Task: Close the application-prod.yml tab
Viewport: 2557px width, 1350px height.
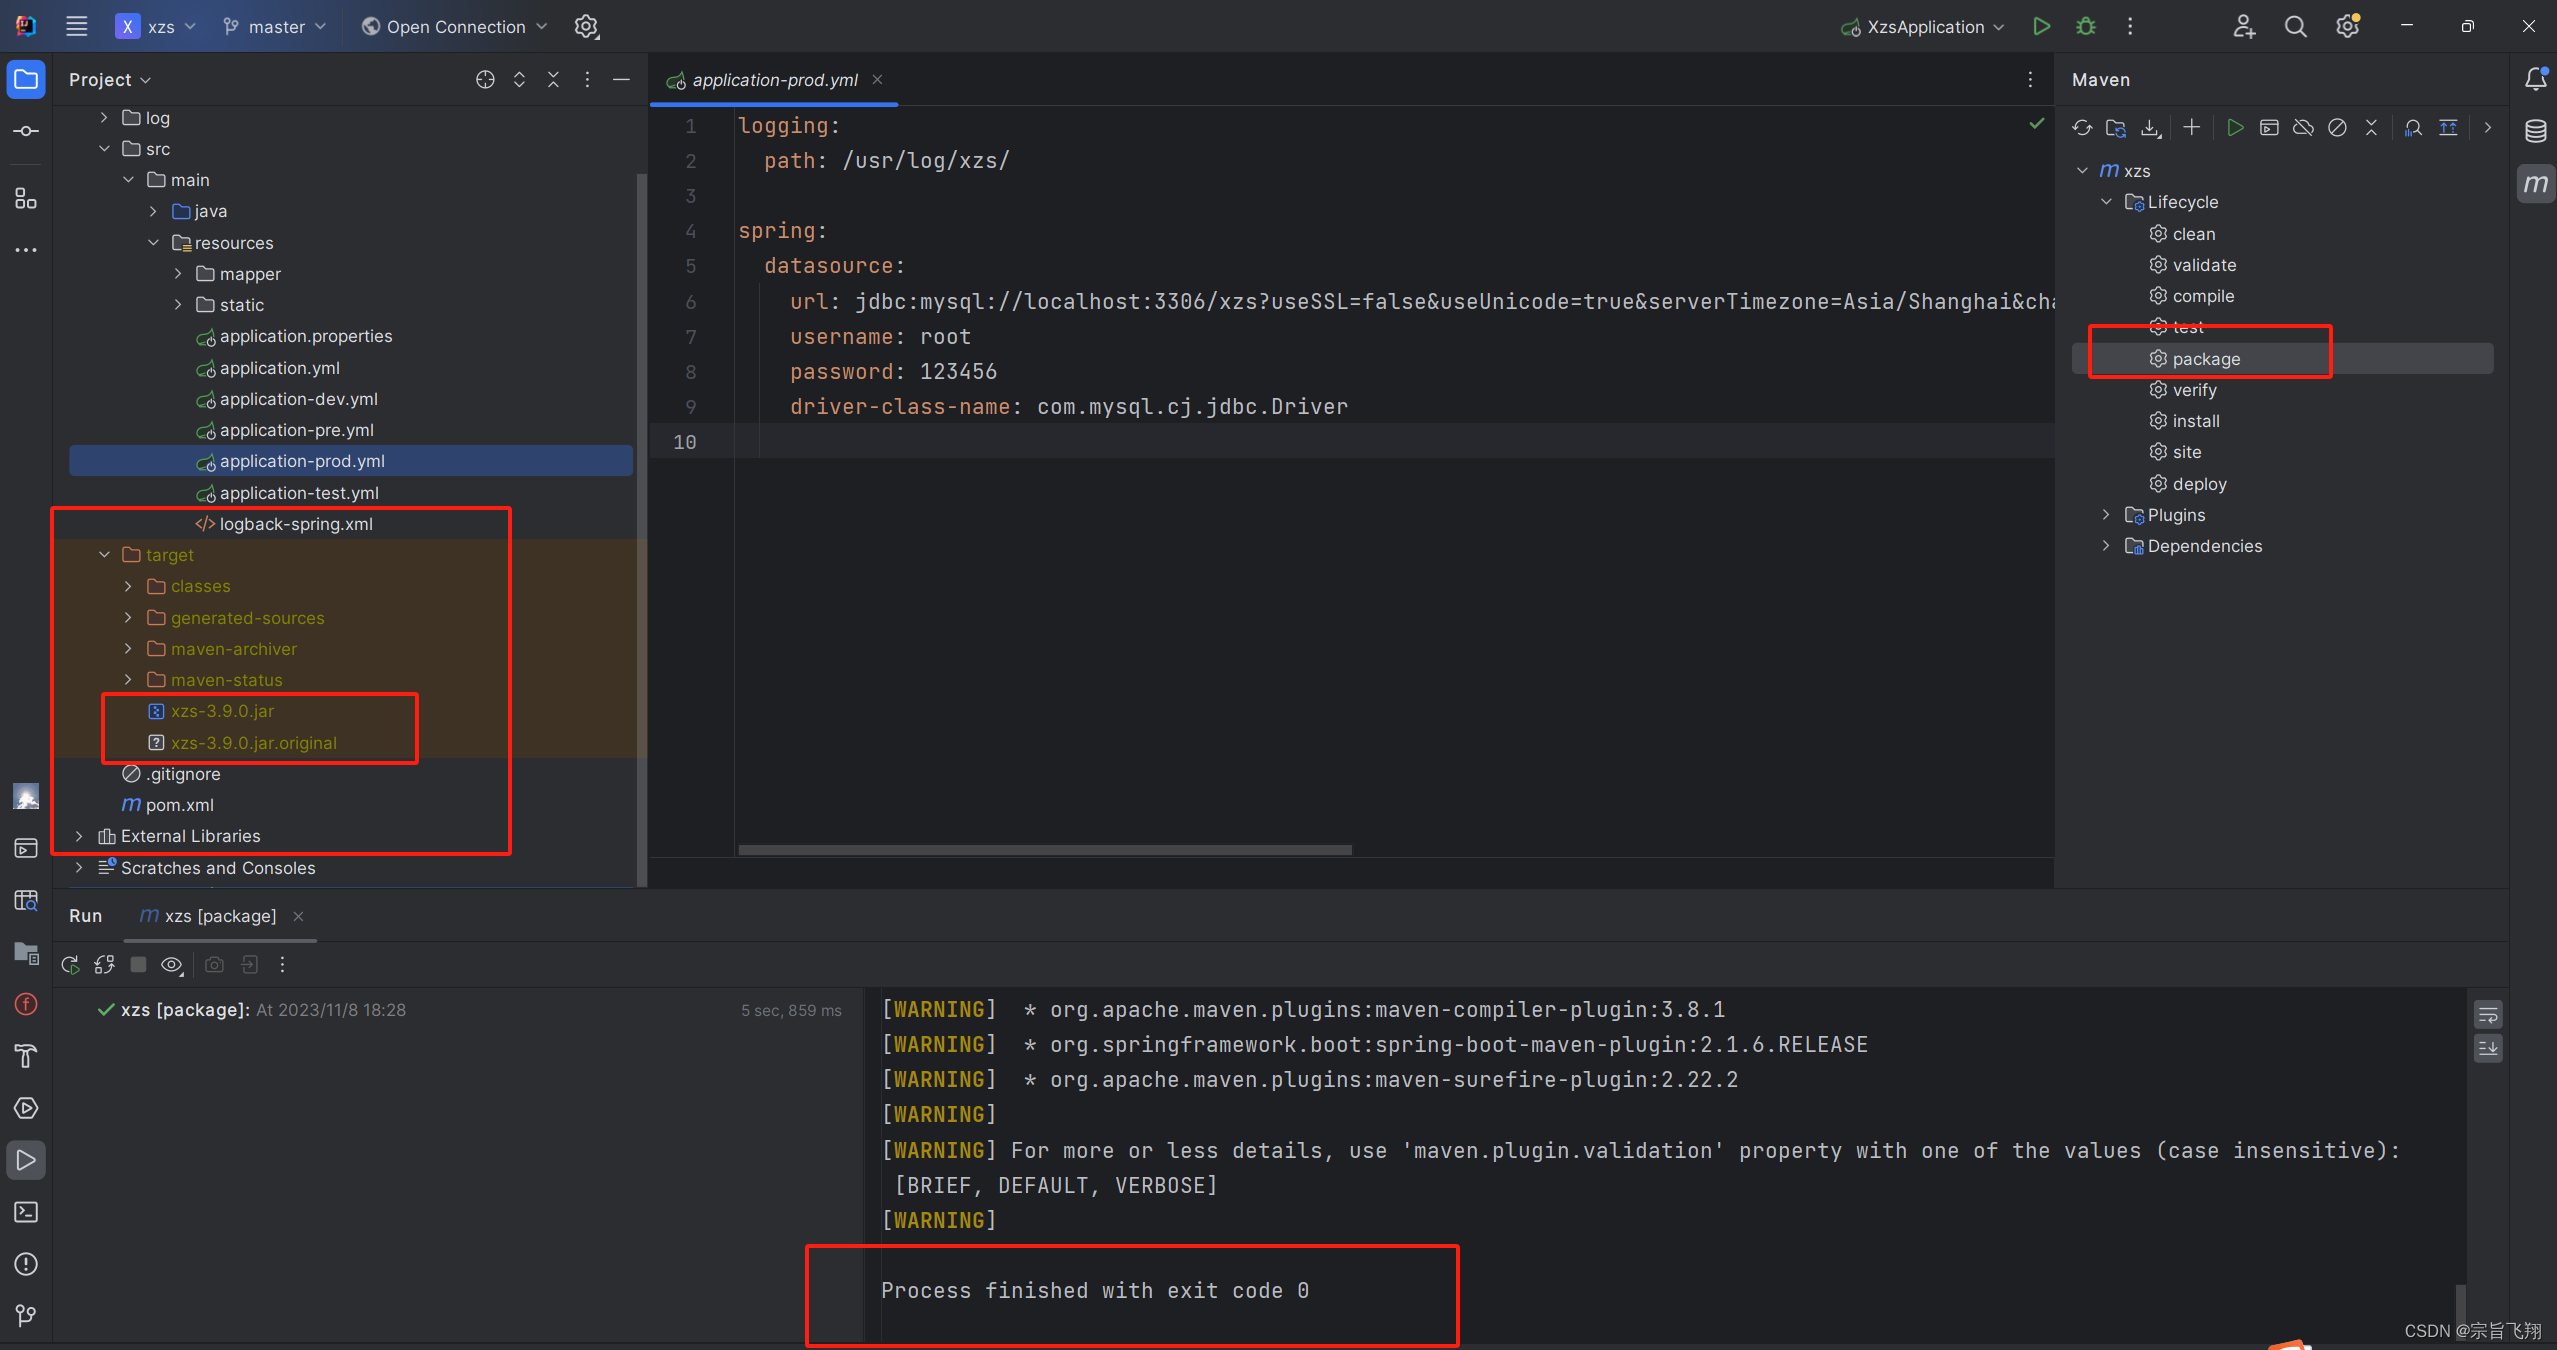Action: pyautogui.click(x=877, y=80)
